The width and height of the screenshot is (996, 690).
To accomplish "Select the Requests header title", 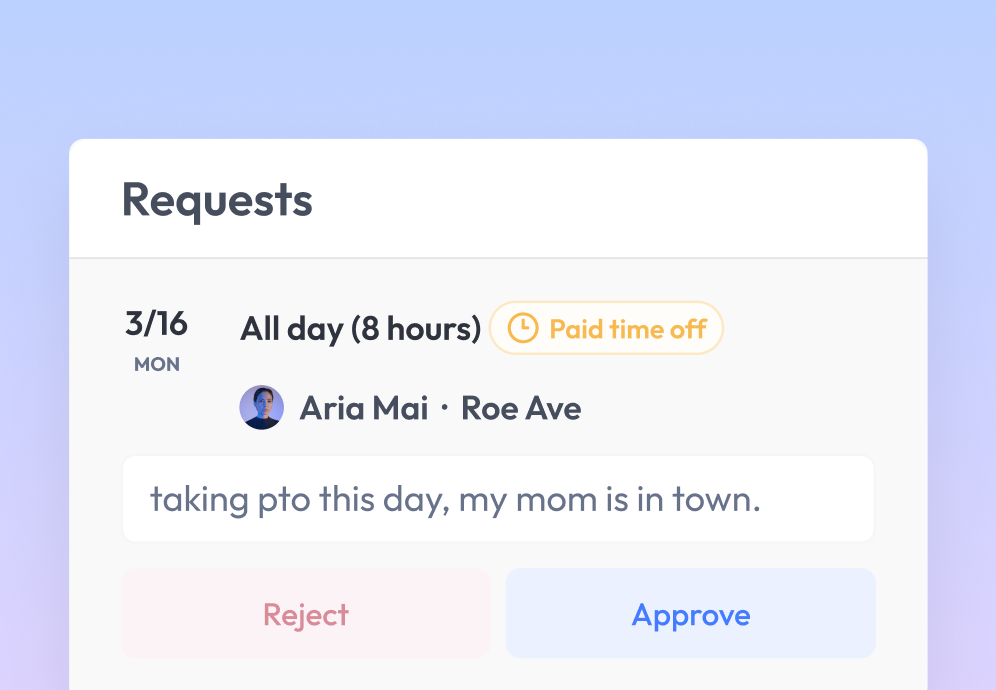I will 216,200.
